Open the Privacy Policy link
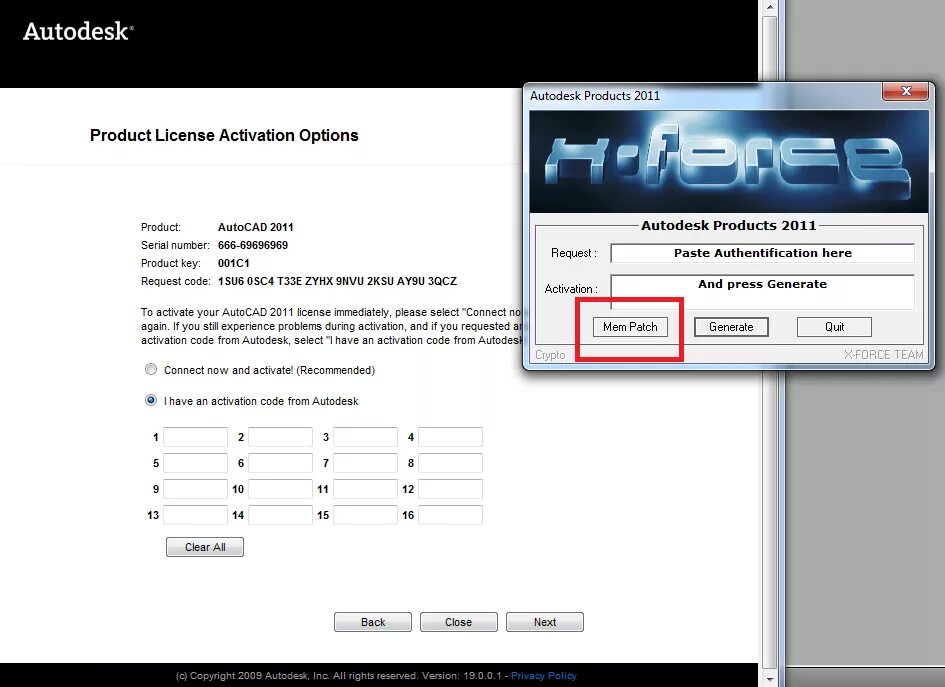 pyautogui.click(x=544, y=676)
